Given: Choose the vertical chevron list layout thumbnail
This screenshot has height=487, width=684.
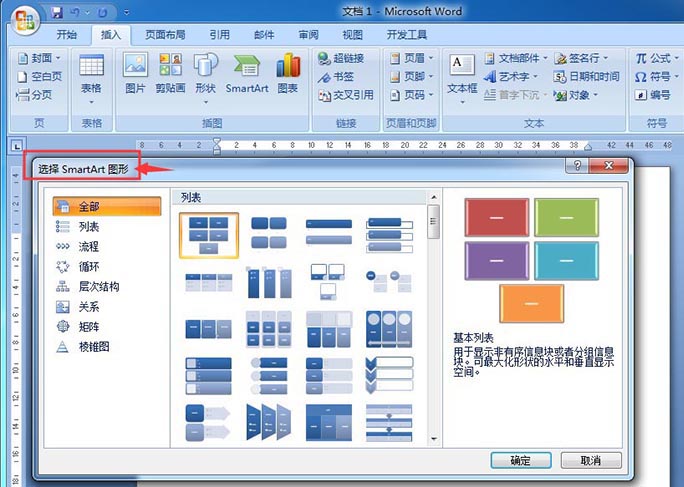Looking at the screenshot, I should [x=389, y=375].
